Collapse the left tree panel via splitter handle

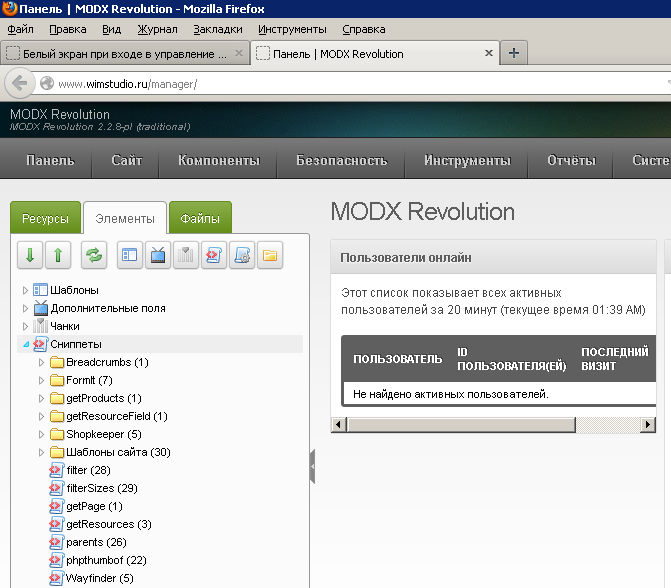click(x=312, y=466)
